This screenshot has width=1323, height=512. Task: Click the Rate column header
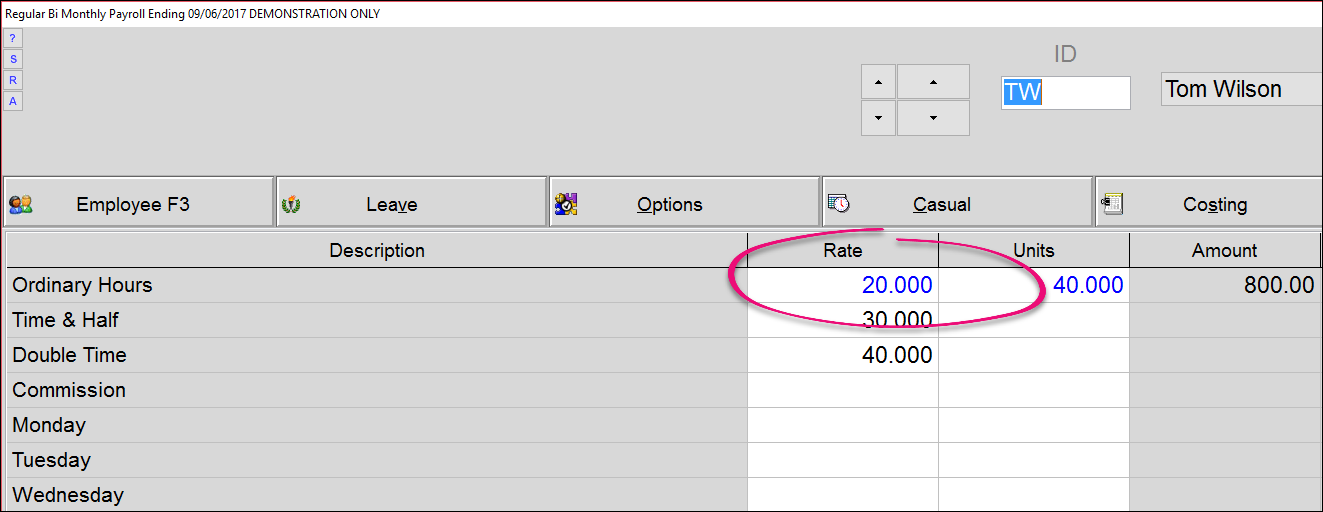tap(843, 250)
